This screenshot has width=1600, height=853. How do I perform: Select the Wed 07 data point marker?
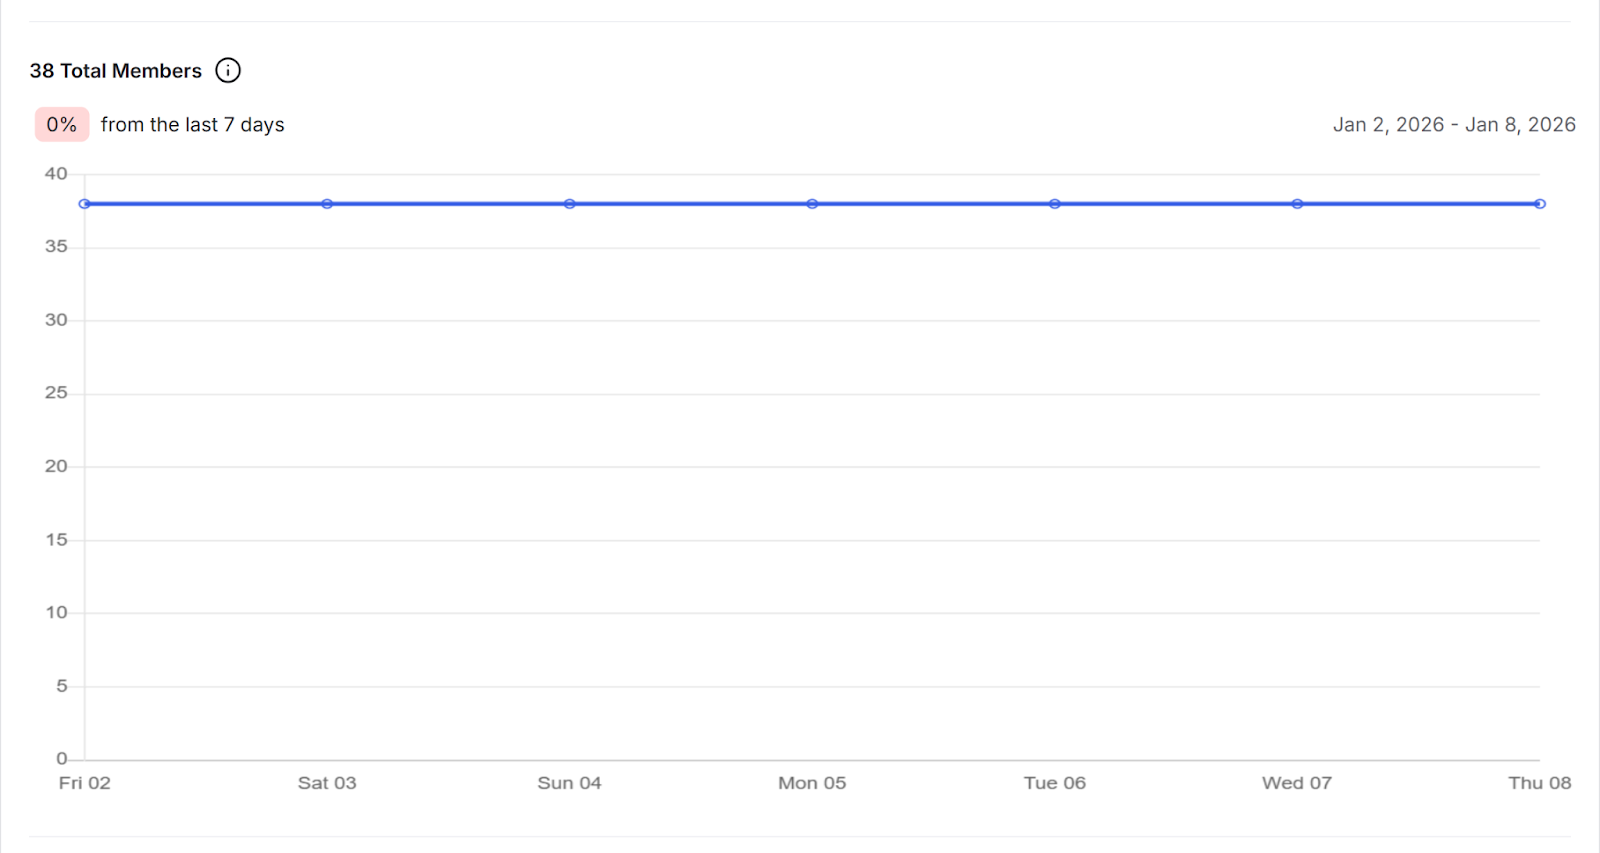click(1297, 204)
